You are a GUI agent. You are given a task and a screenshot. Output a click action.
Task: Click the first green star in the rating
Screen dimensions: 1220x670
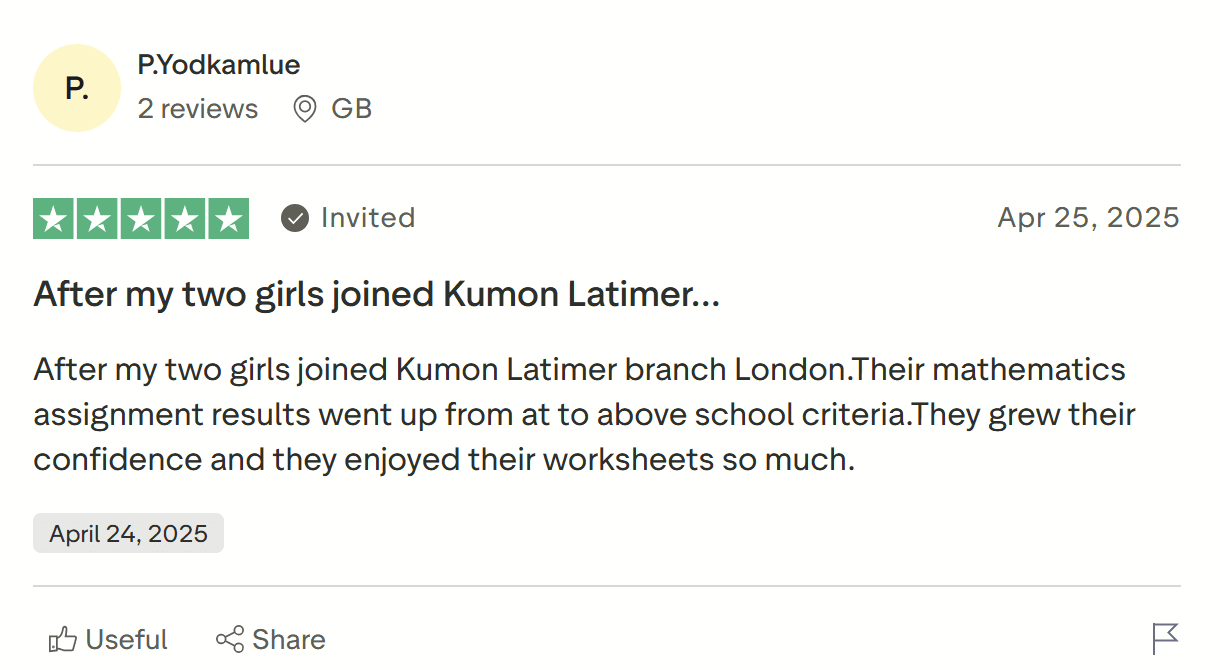(x=52, y=217)
